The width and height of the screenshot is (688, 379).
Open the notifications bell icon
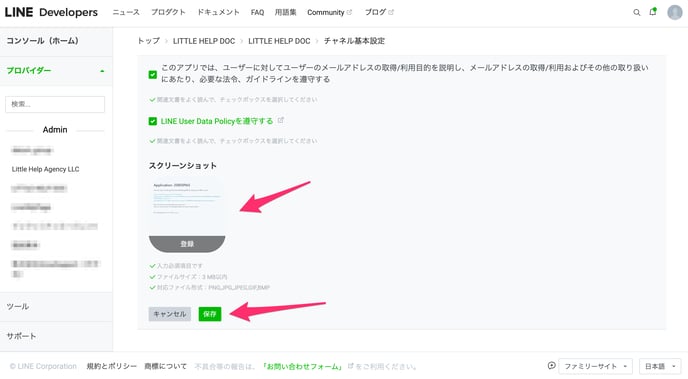tap(653, 12)
